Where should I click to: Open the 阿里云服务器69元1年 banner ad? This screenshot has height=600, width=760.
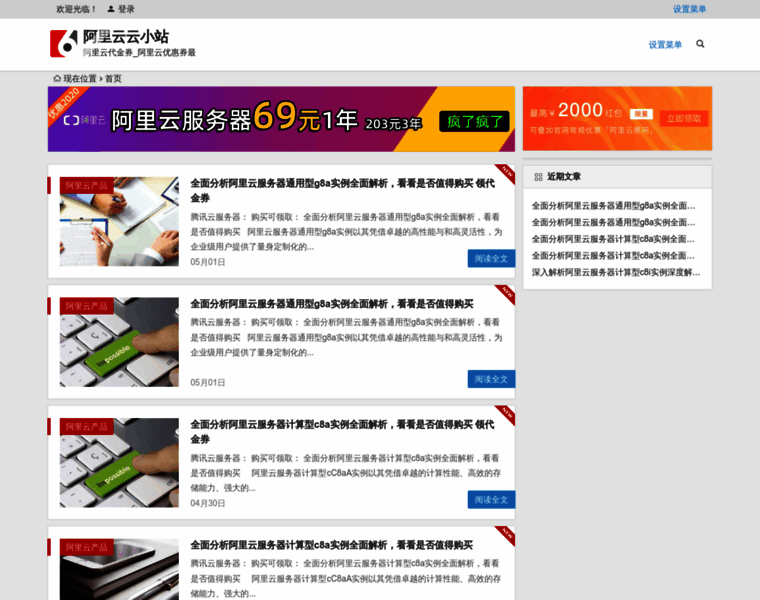pyautogui.click(x=281, y=119)
